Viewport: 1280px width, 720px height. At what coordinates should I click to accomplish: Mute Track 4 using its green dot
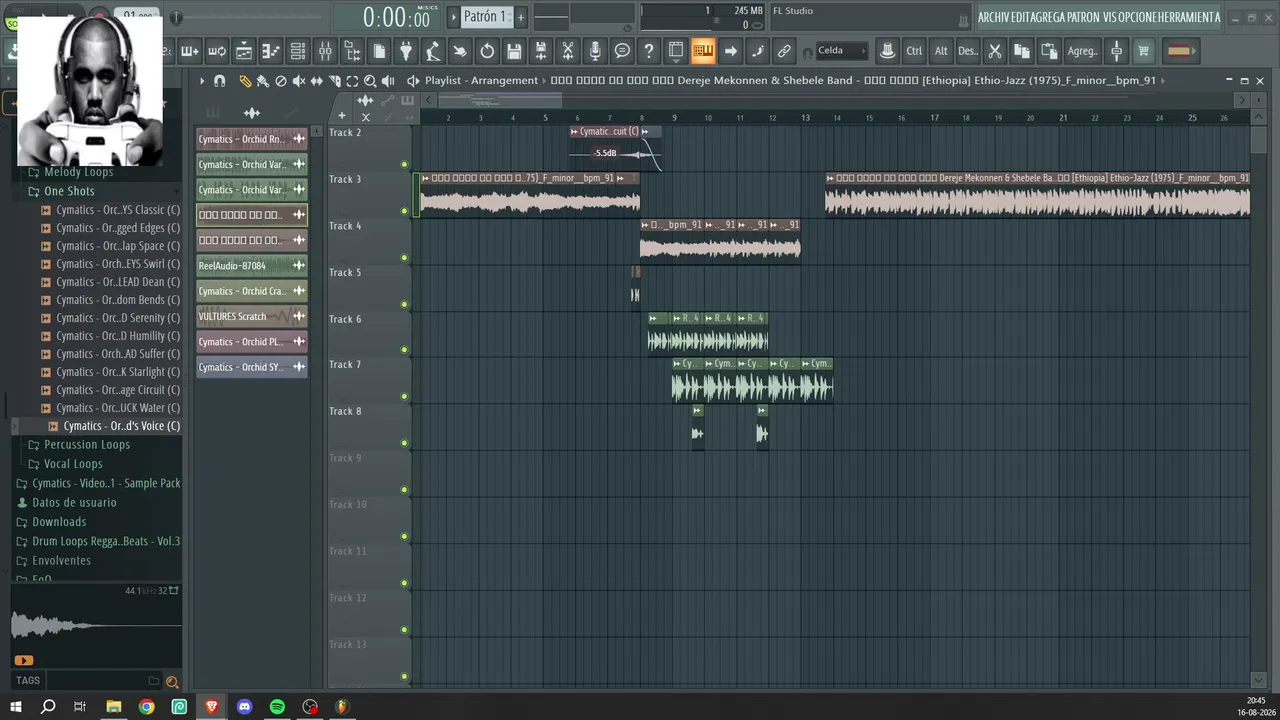coord(405,258)
